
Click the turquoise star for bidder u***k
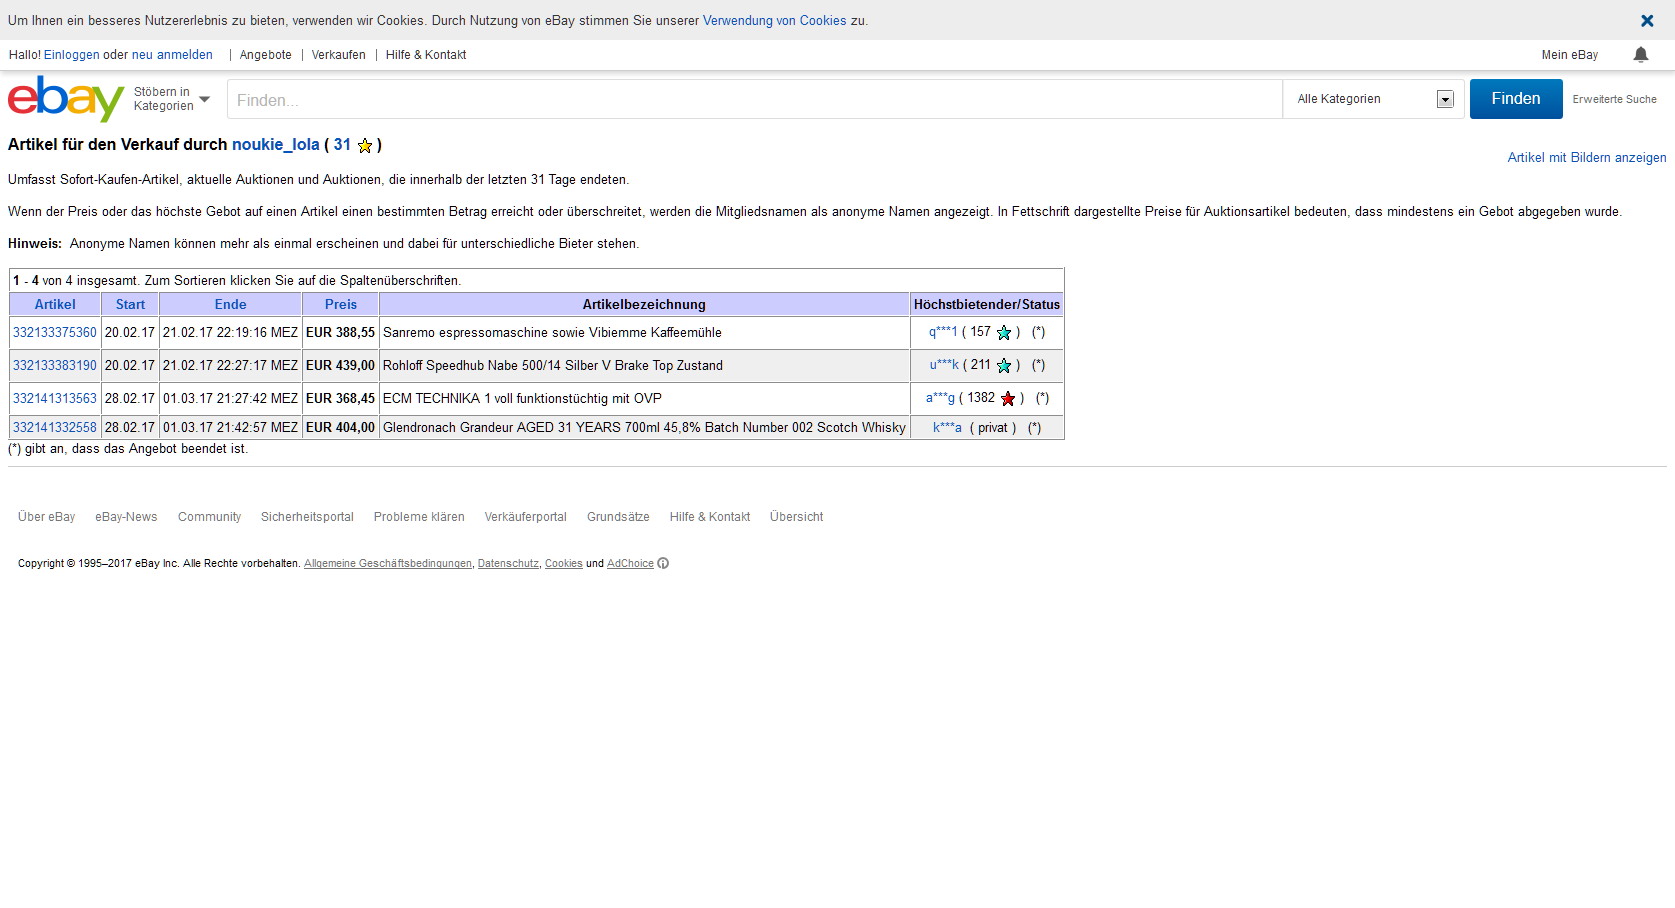[1004, 366]
